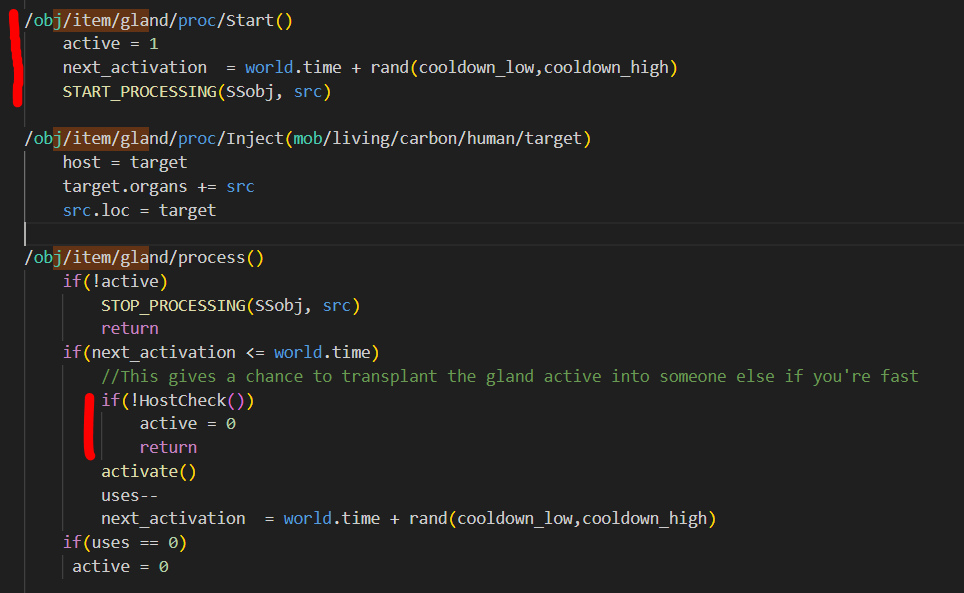Click the 'active = 1' line
This screenshot has width=964, height=593.
111,44
